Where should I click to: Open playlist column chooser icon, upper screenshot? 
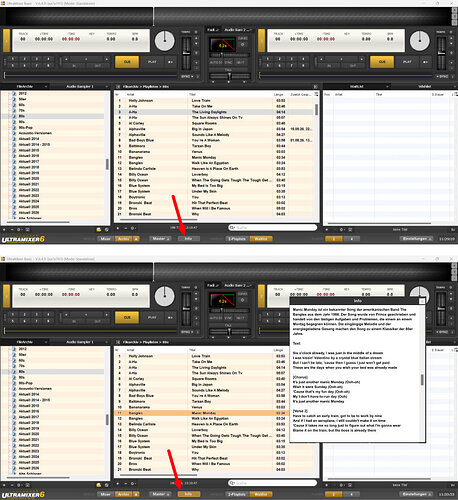pos(316,95)
